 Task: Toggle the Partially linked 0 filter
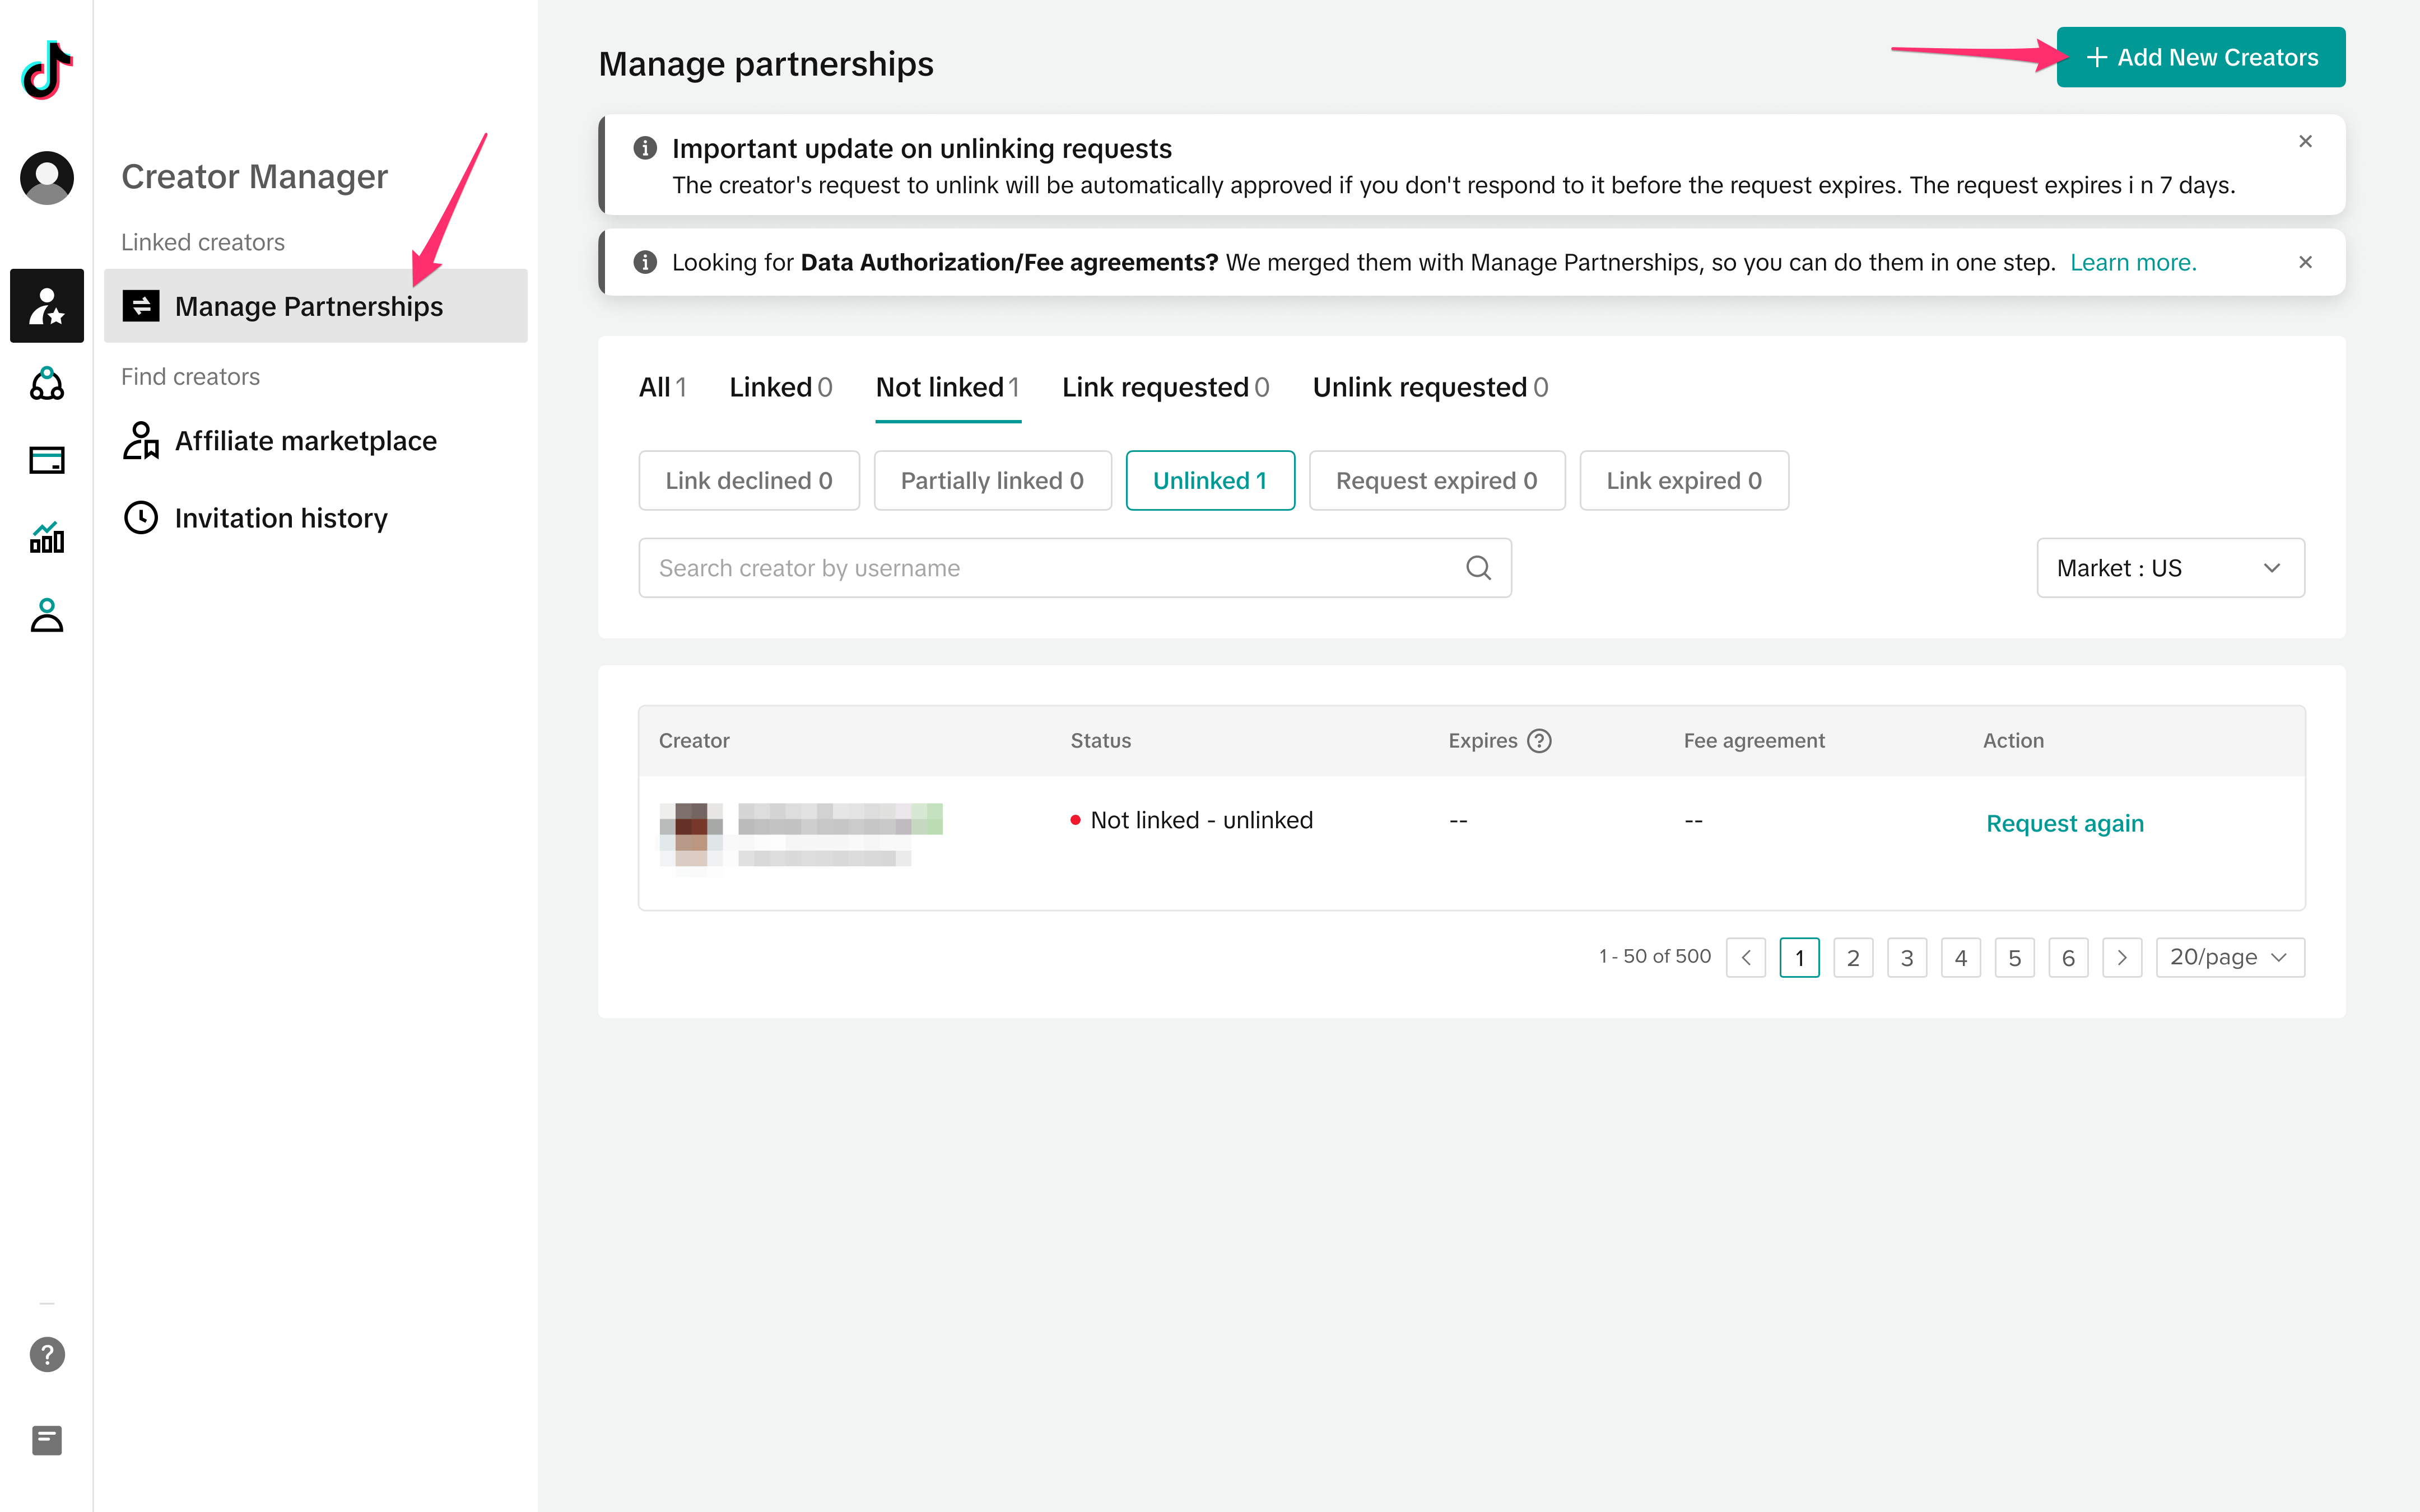click(992, 481)
